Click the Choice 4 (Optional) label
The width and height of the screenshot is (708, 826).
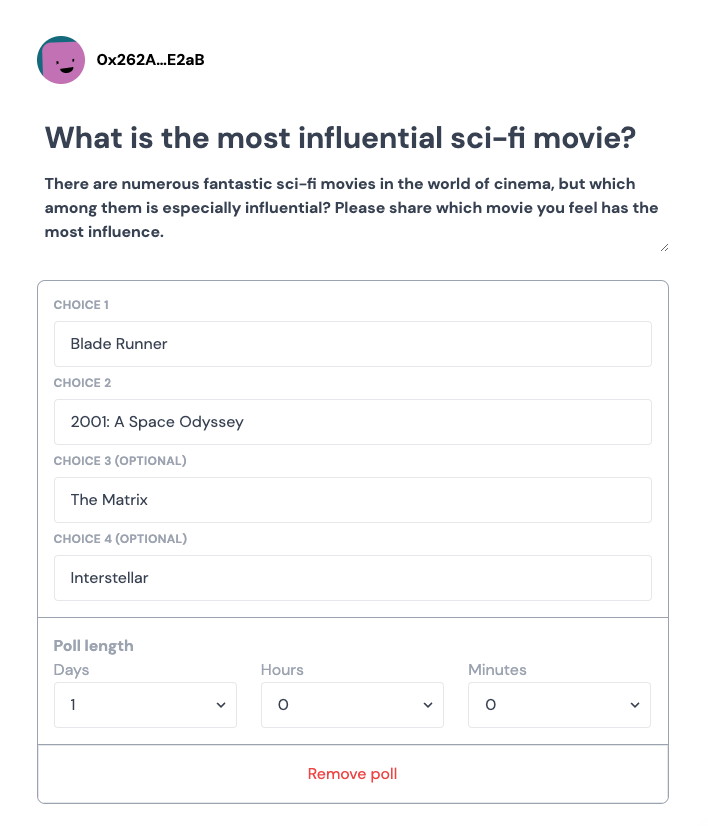[120, 539]
